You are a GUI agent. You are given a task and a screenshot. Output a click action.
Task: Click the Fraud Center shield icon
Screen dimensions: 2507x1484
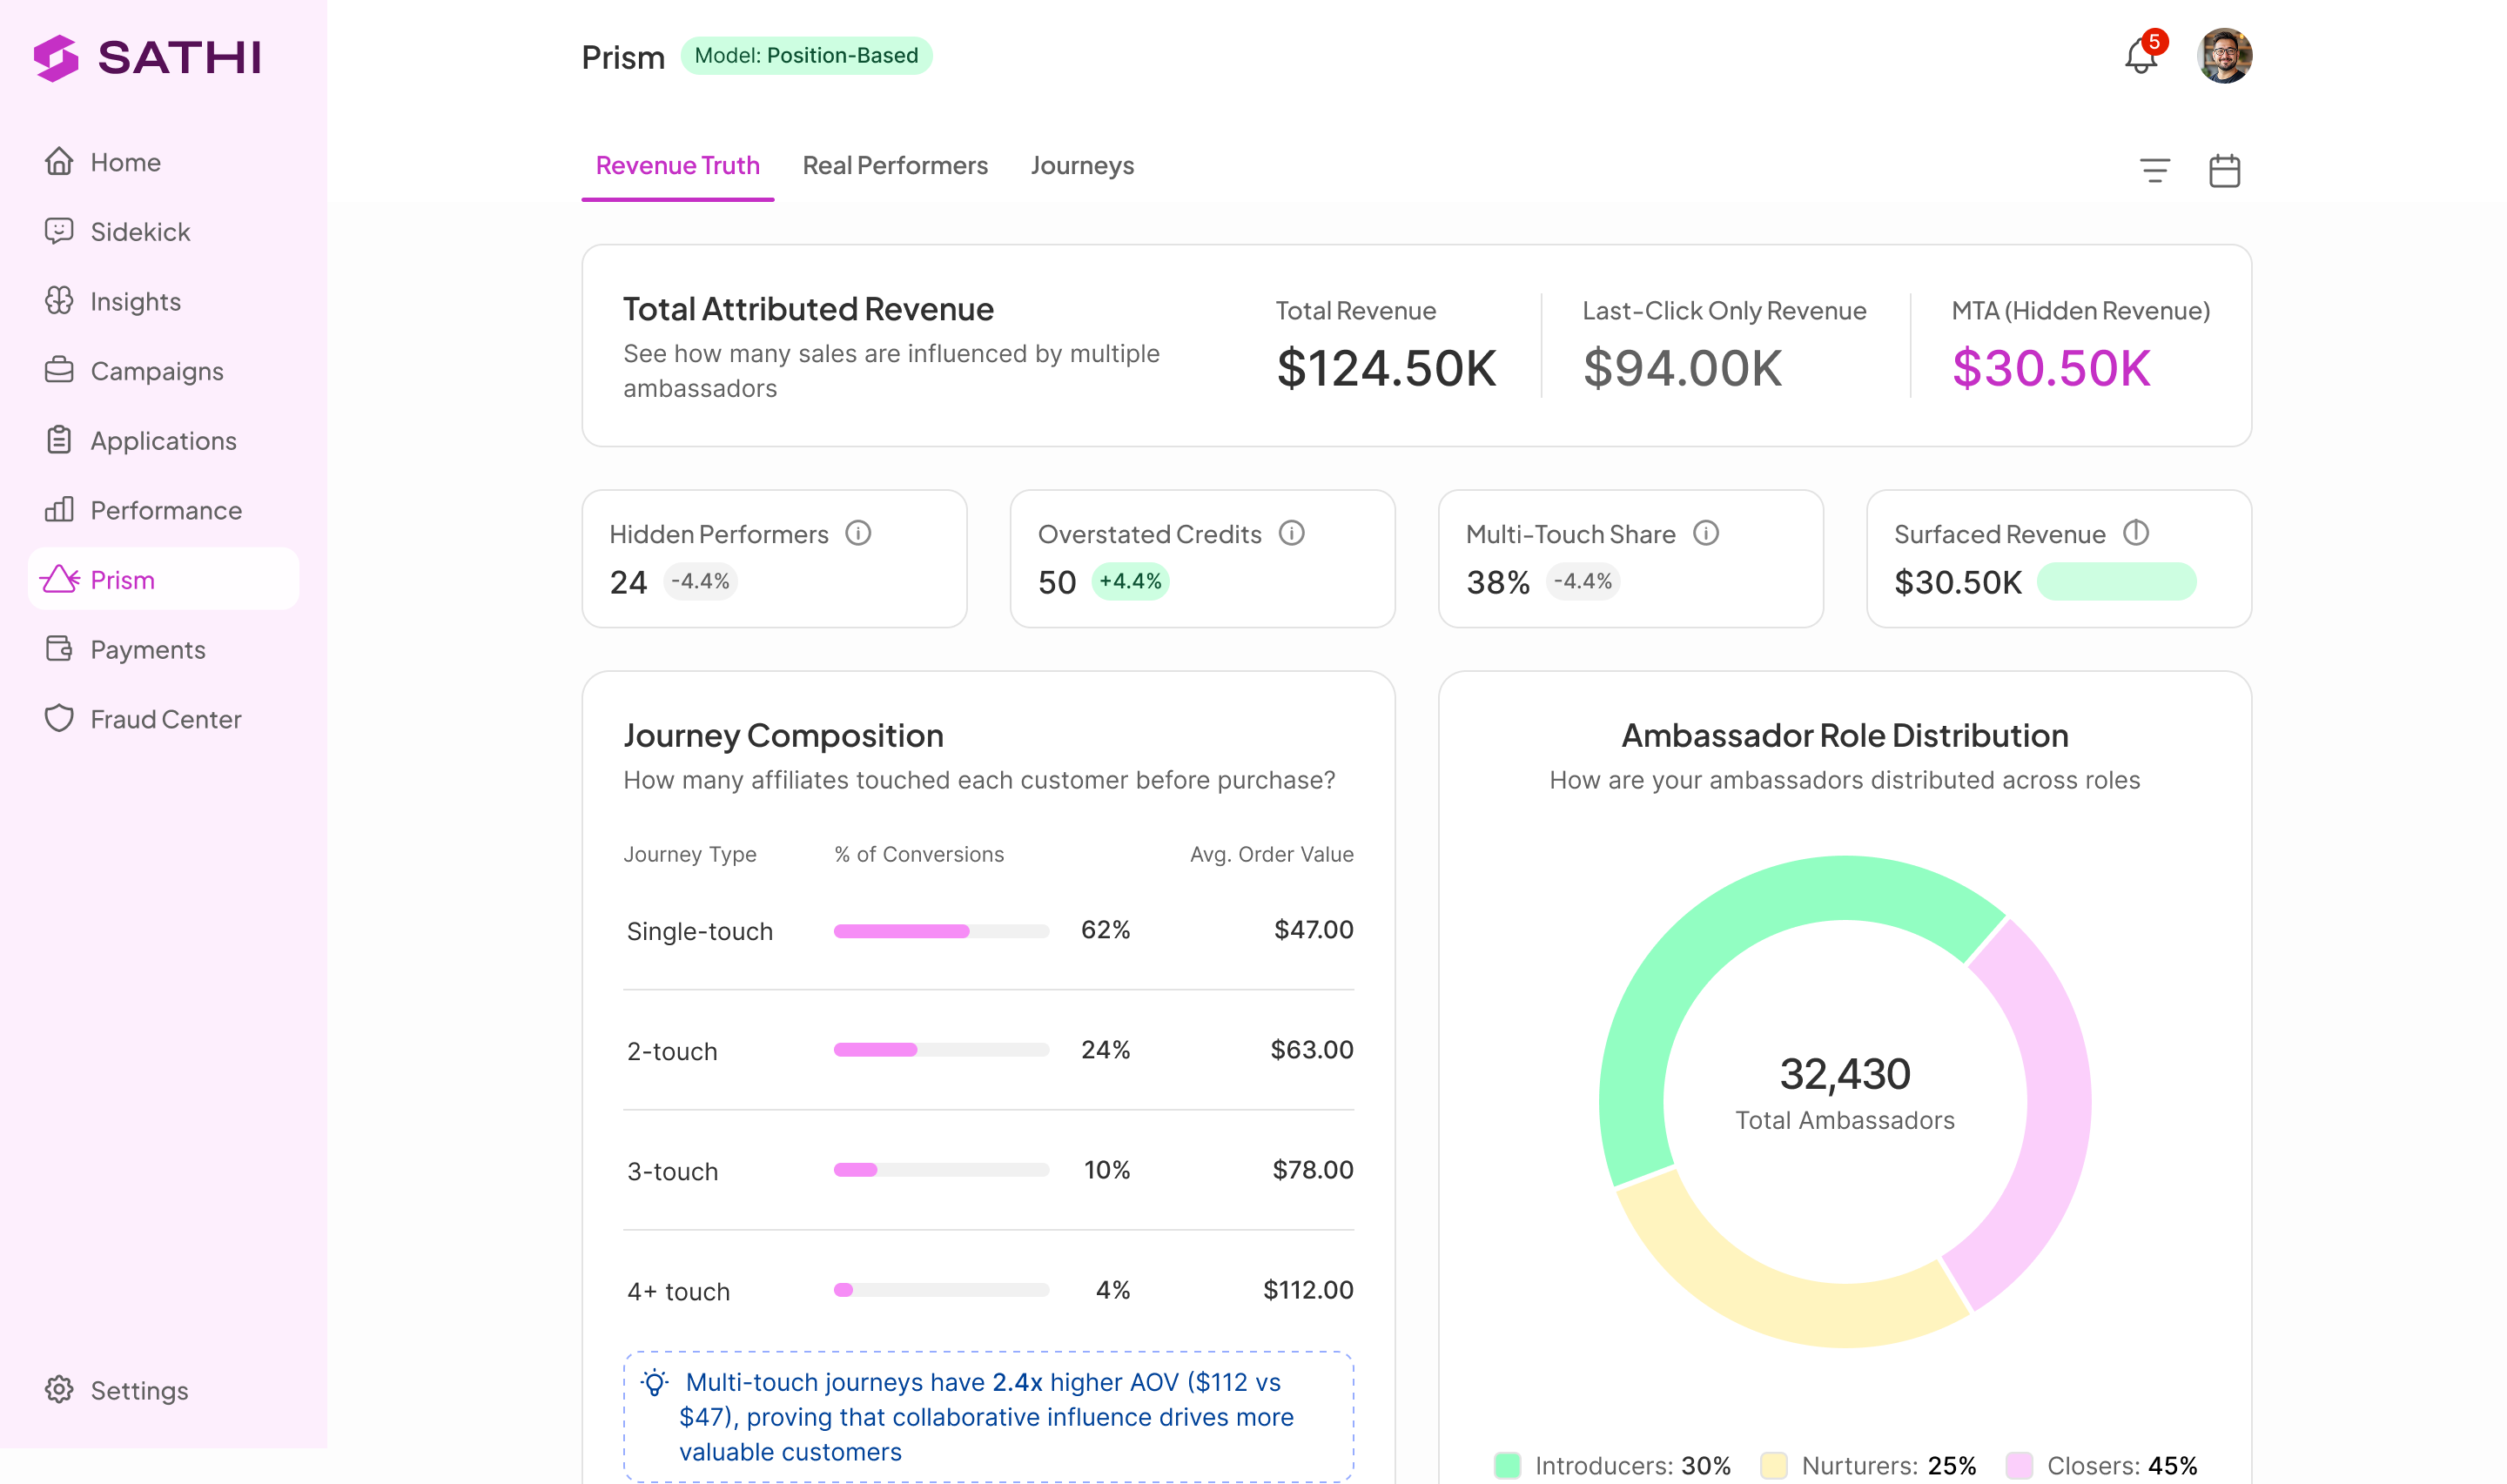click(59, 718)
